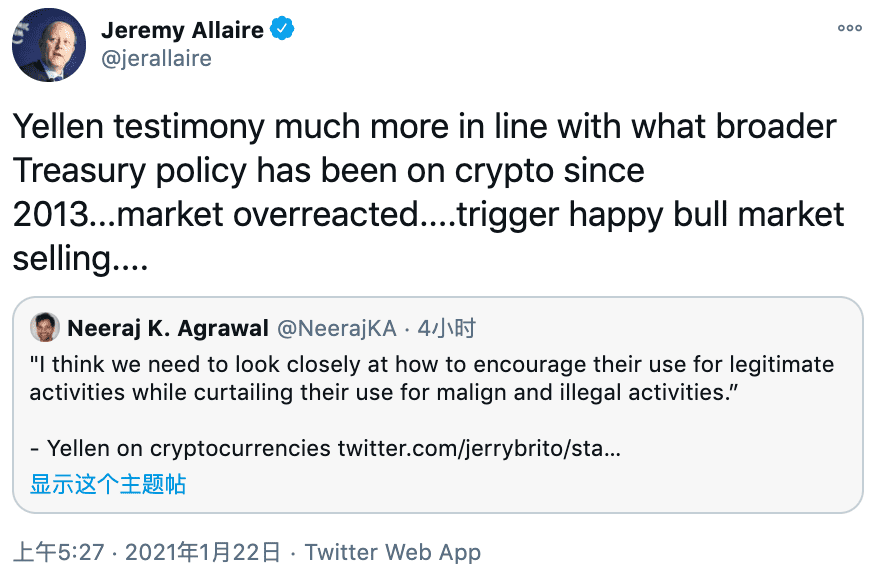876x578 pixels.
Task: Click the "Yellen testimony" opening tweet line
Action: tap(424, 127)
